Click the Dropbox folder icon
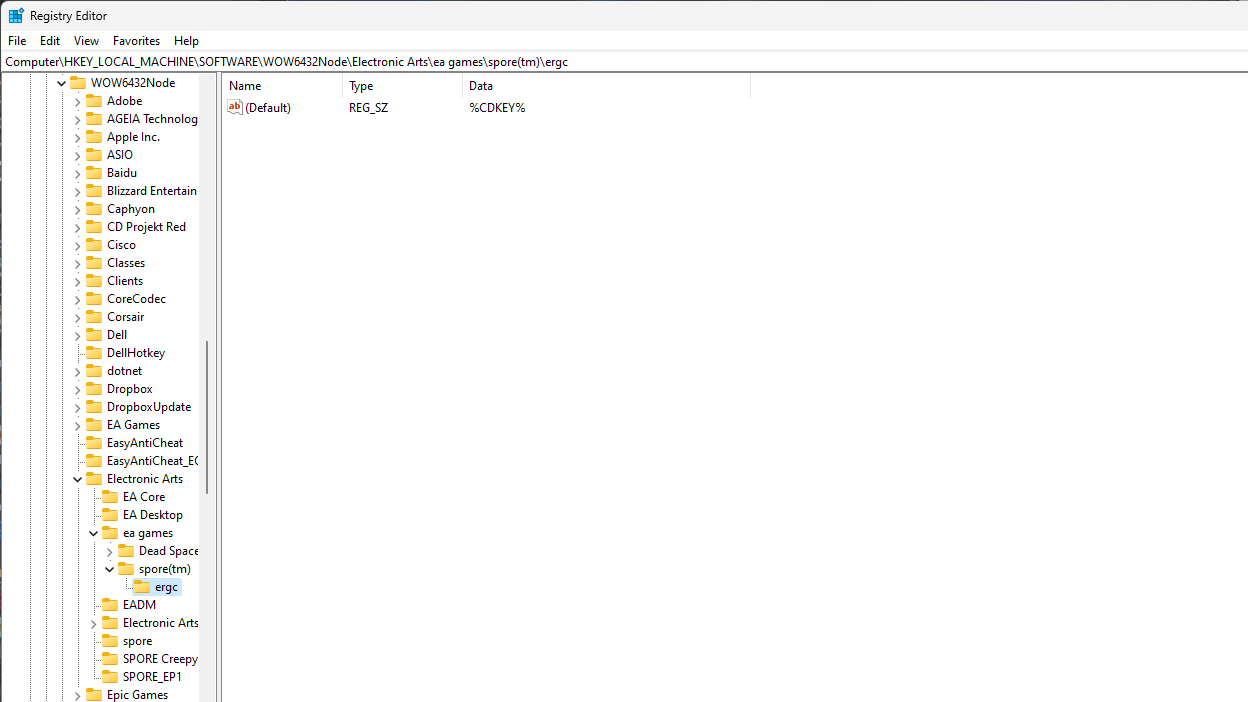 [x=94, y=389]
